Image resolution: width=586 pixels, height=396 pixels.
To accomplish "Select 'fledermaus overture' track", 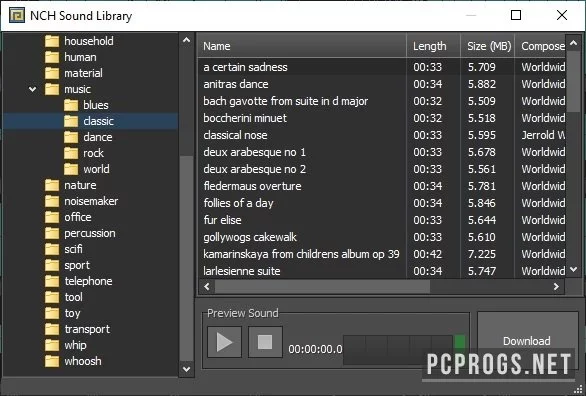I will (x=381, y=186).
